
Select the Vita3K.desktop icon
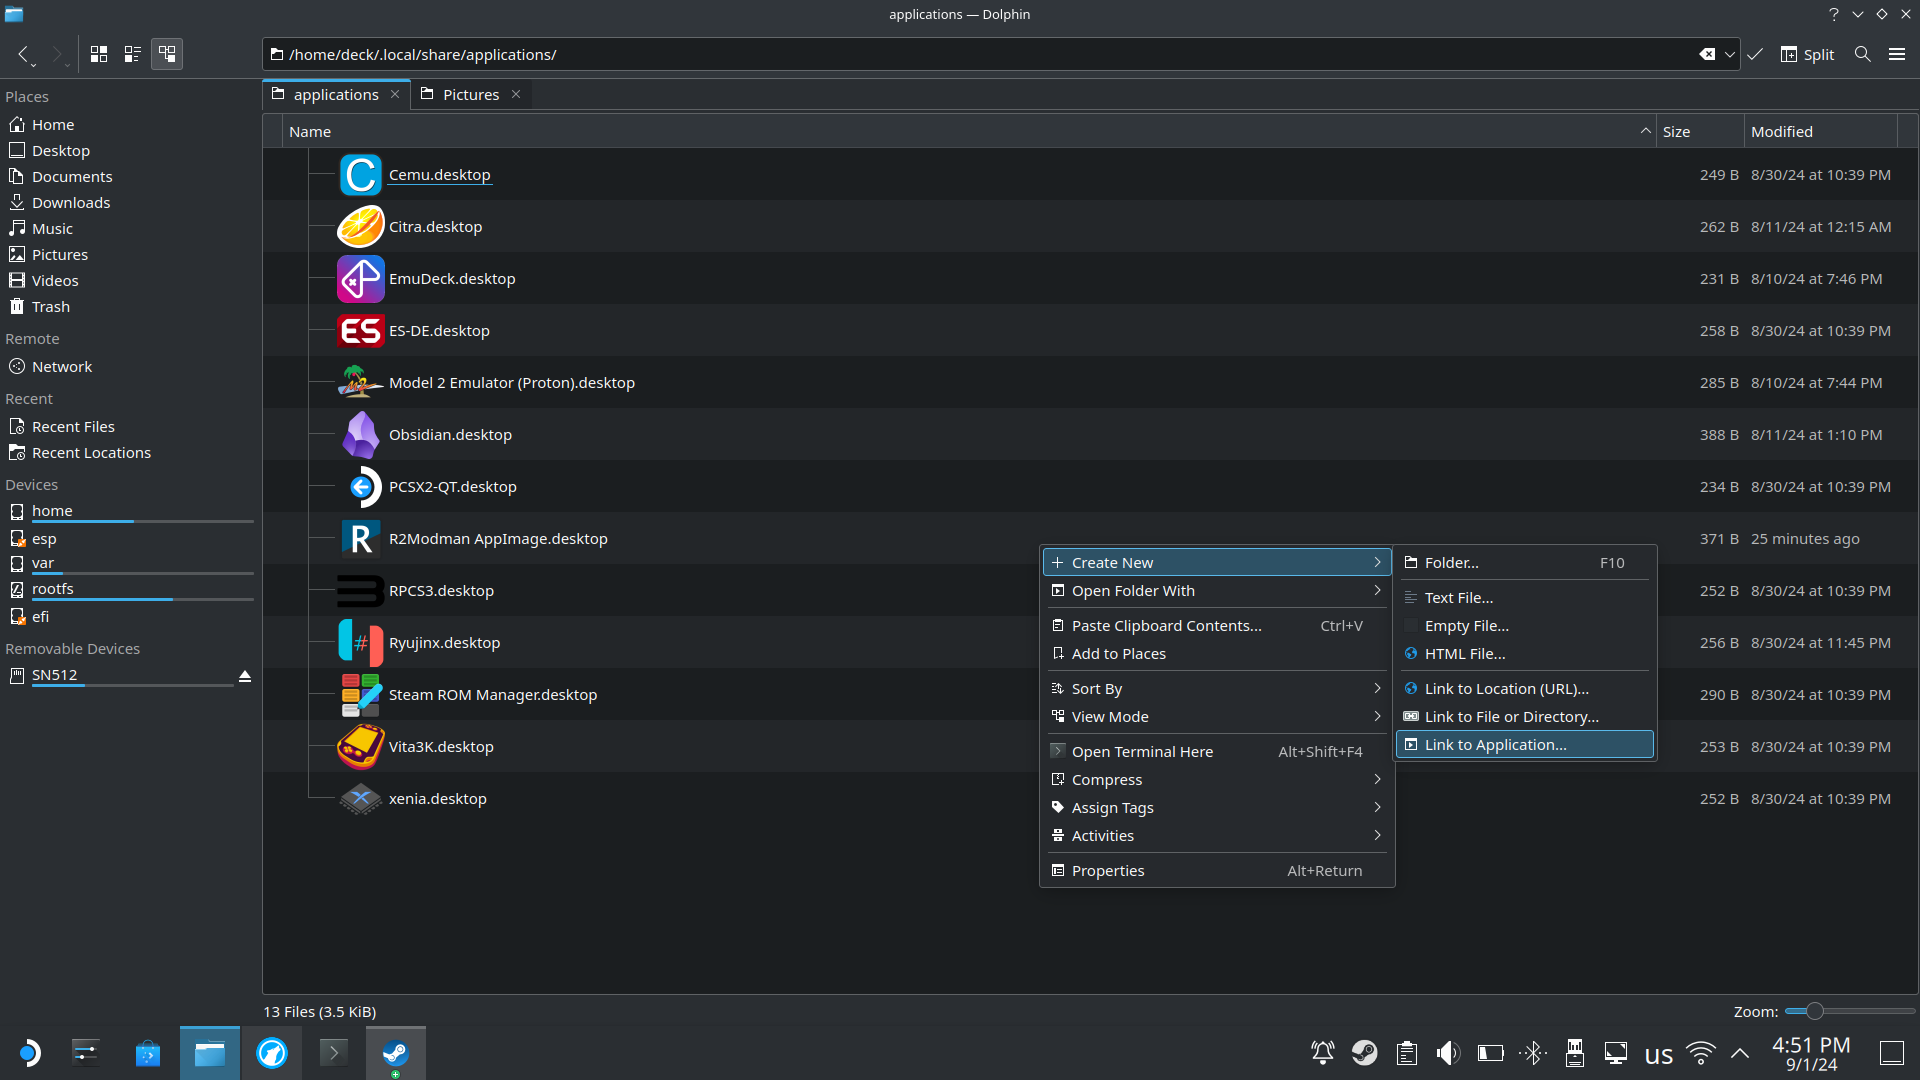(x=361, y=747)
